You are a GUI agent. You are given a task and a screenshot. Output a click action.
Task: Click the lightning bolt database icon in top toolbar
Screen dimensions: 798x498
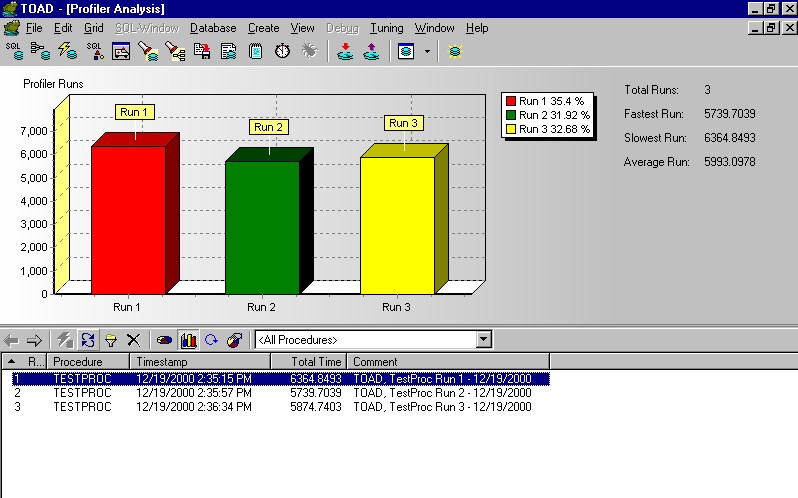pyautogui.click(x=67, y=51)
